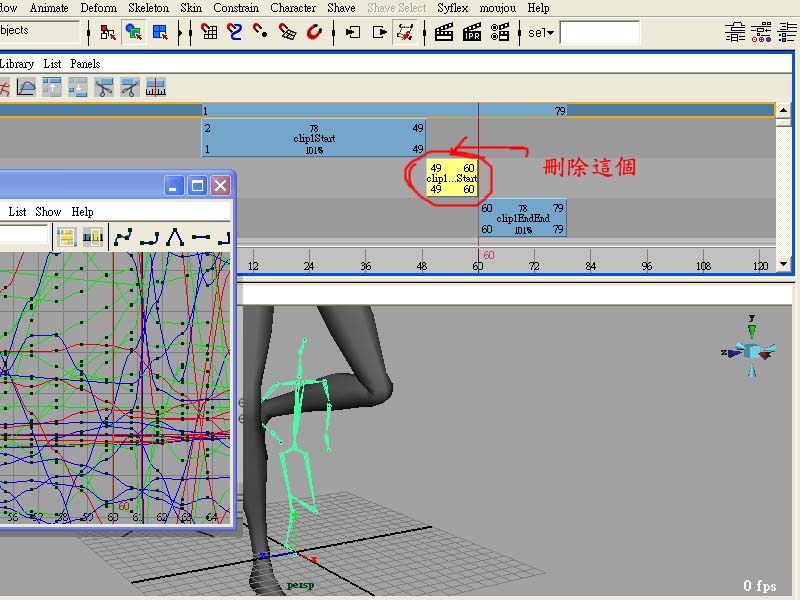Toggle construction history icon
Screen dimensions: 800x600
(406, 33)
